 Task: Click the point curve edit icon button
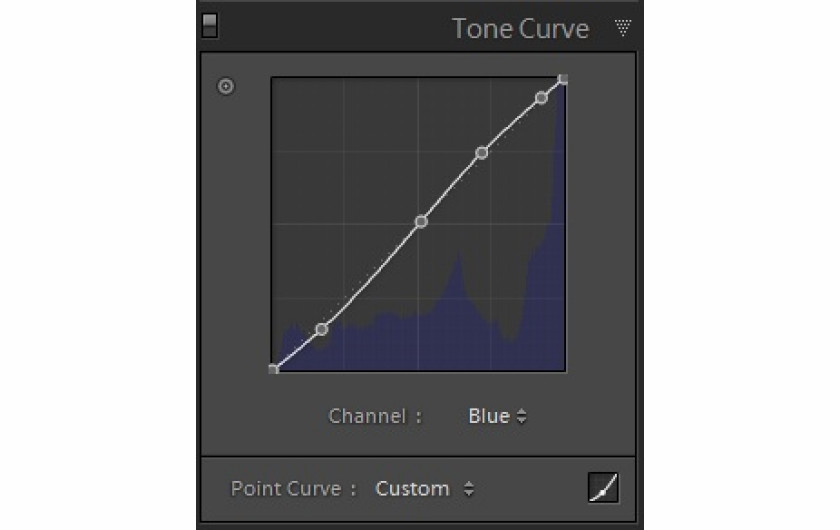(603, 488)
